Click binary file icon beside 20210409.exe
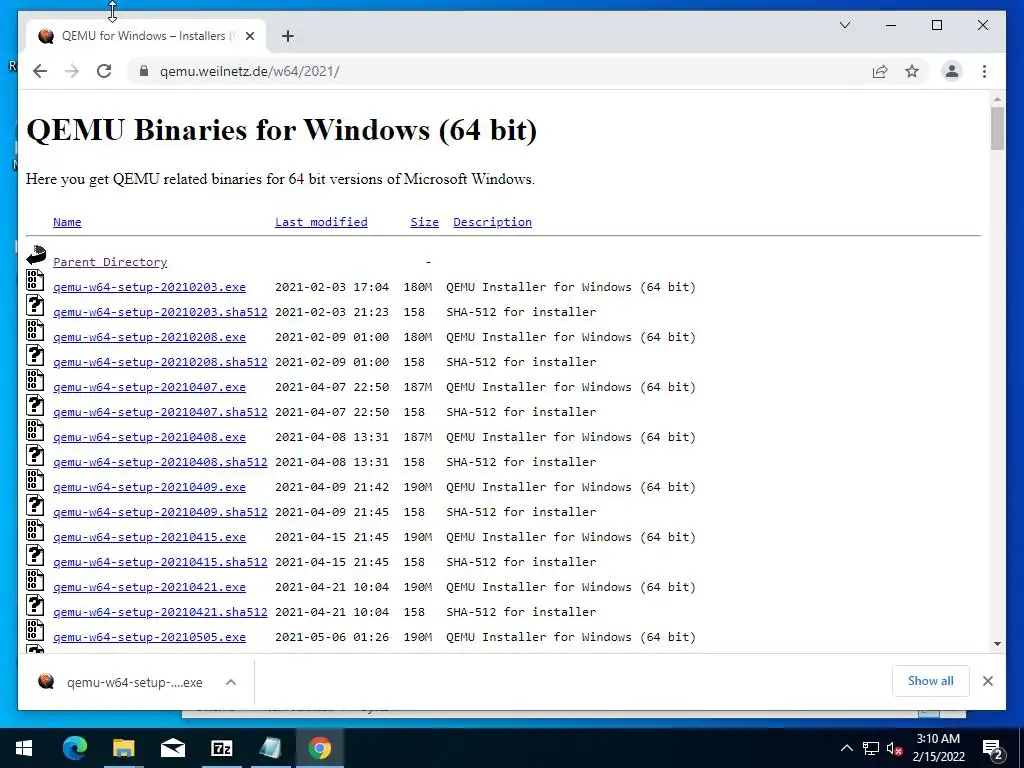 pyautogui.click(x=35, y=480)
